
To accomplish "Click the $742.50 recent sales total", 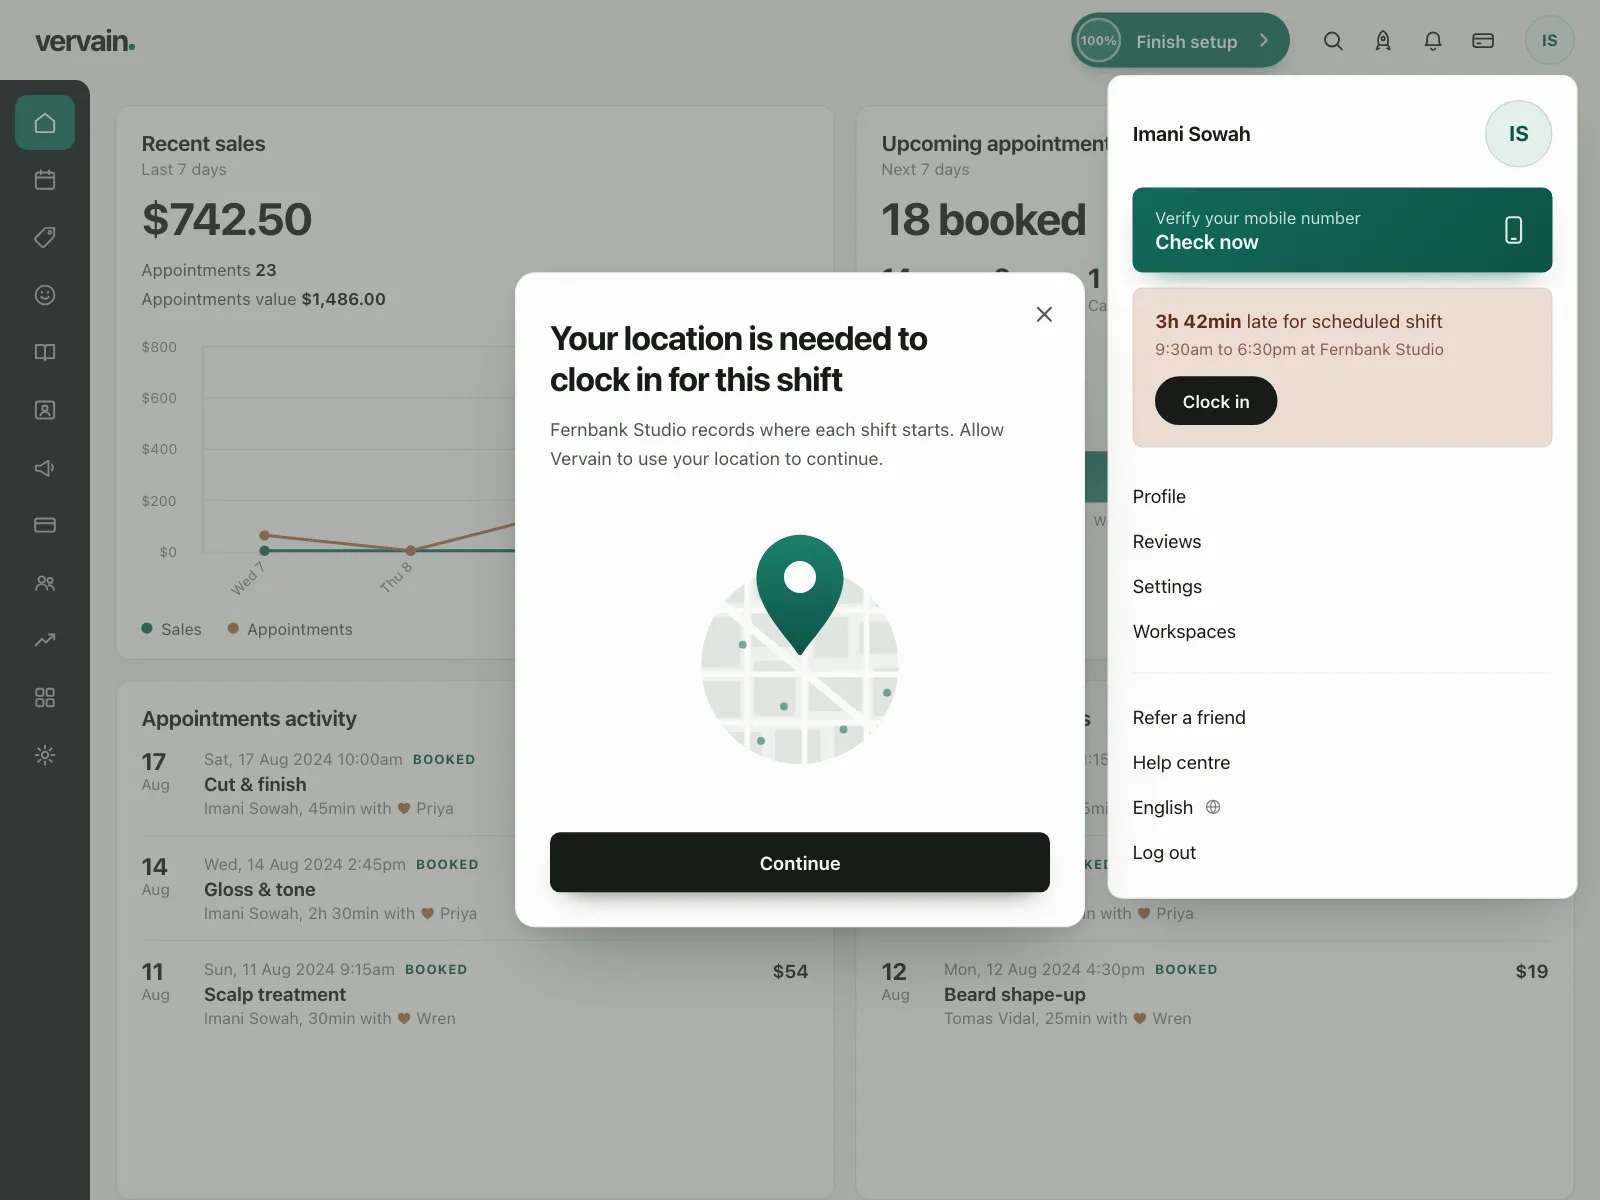I will point(227,220).
